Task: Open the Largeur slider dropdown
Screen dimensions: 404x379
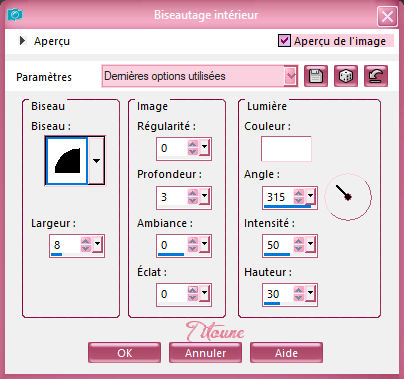Action: pos(97,244)
